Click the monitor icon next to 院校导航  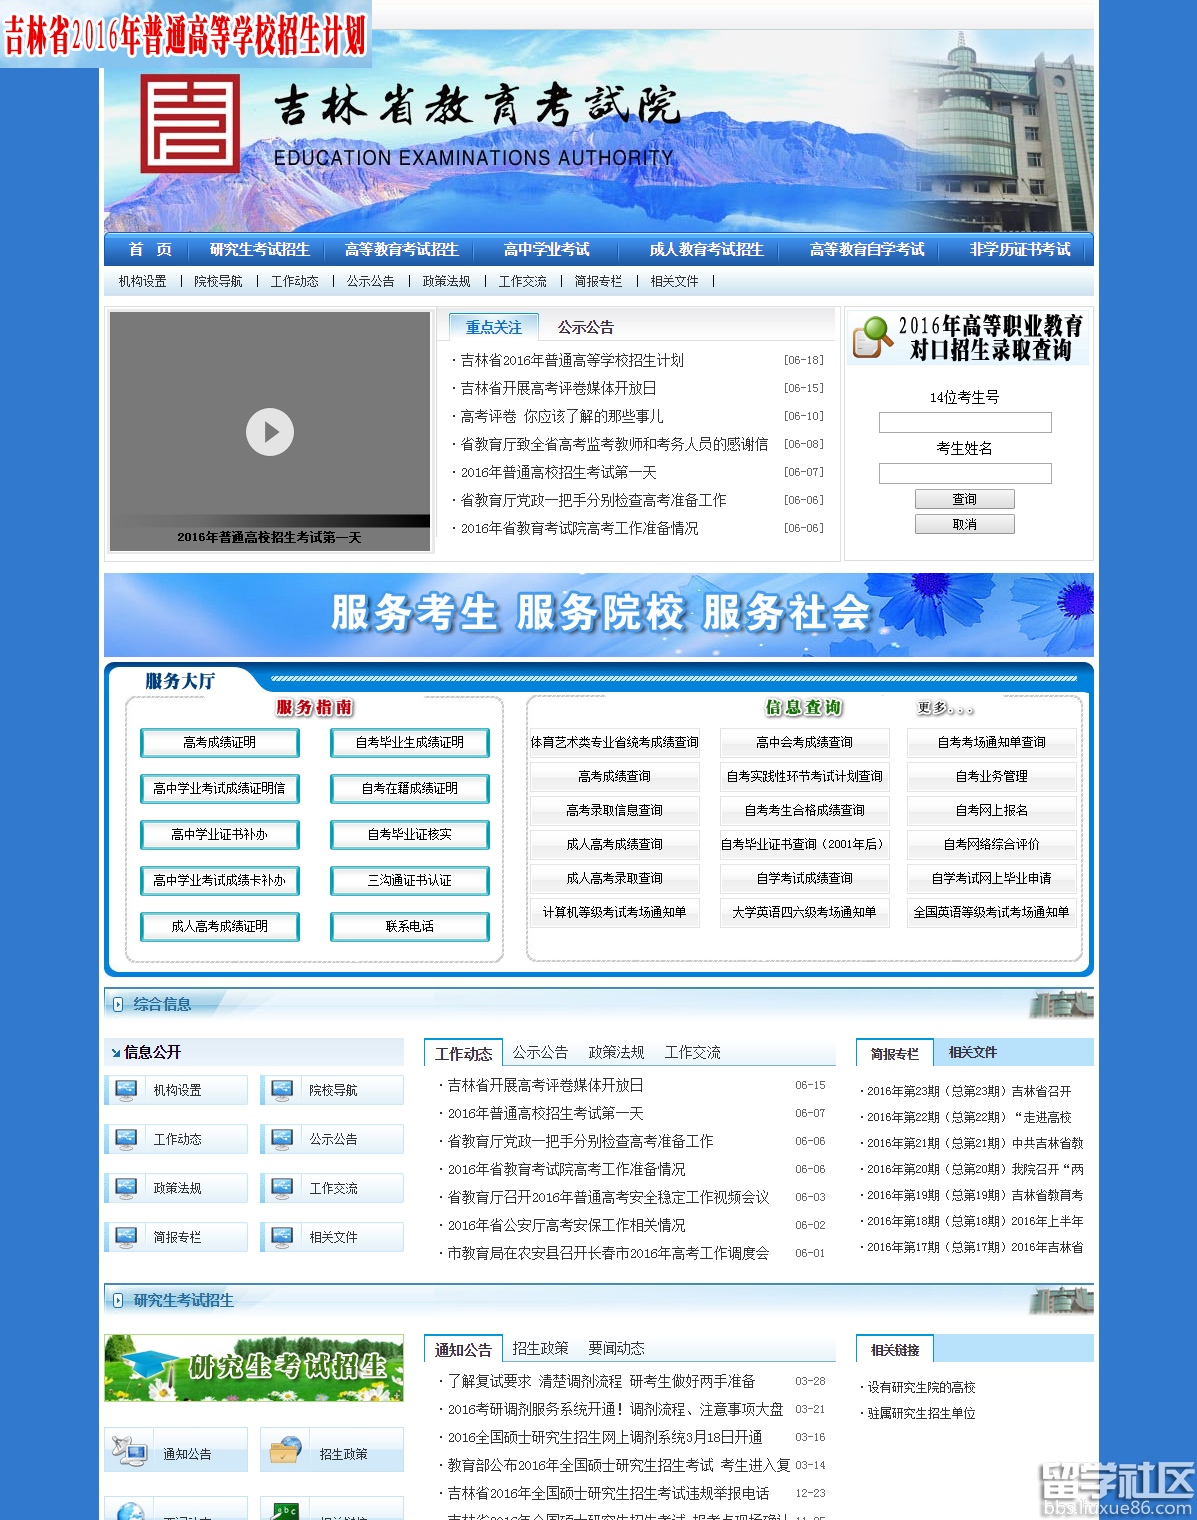282,1090
